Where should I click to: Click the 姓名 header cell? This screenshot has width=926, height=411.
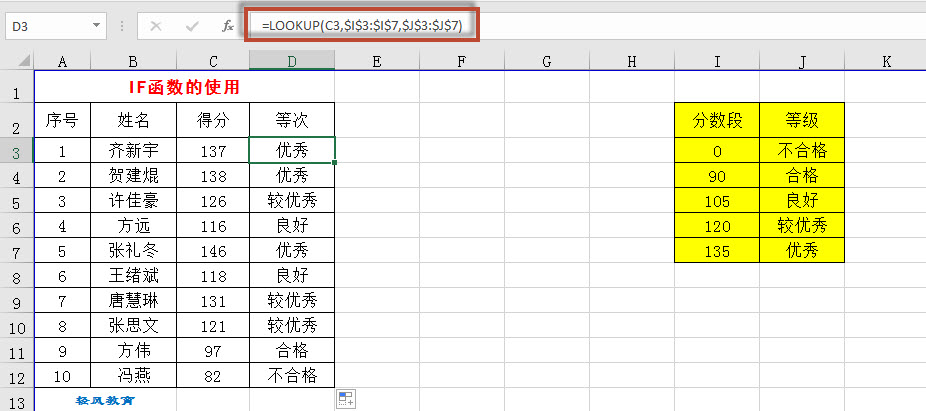133,120
